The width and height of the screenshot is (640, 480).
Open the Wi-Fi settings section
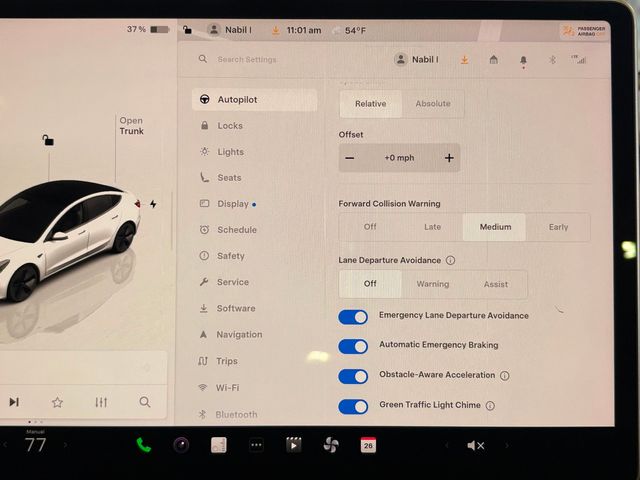tap(219, 387)
